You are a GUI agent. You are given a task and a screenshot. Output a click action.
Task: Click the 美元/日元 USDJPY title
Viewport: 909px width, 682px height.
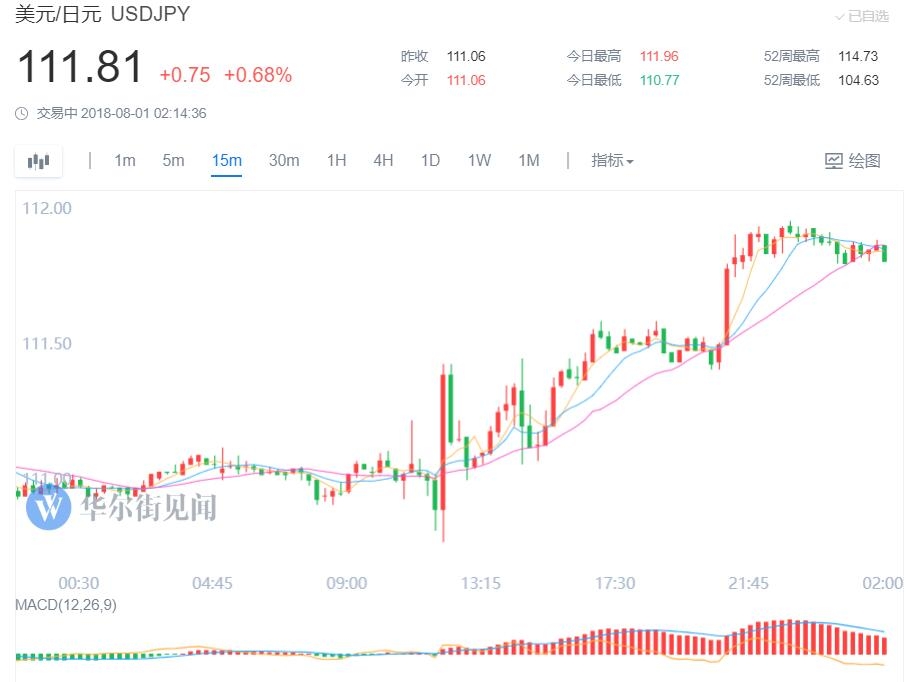[103, 14]
